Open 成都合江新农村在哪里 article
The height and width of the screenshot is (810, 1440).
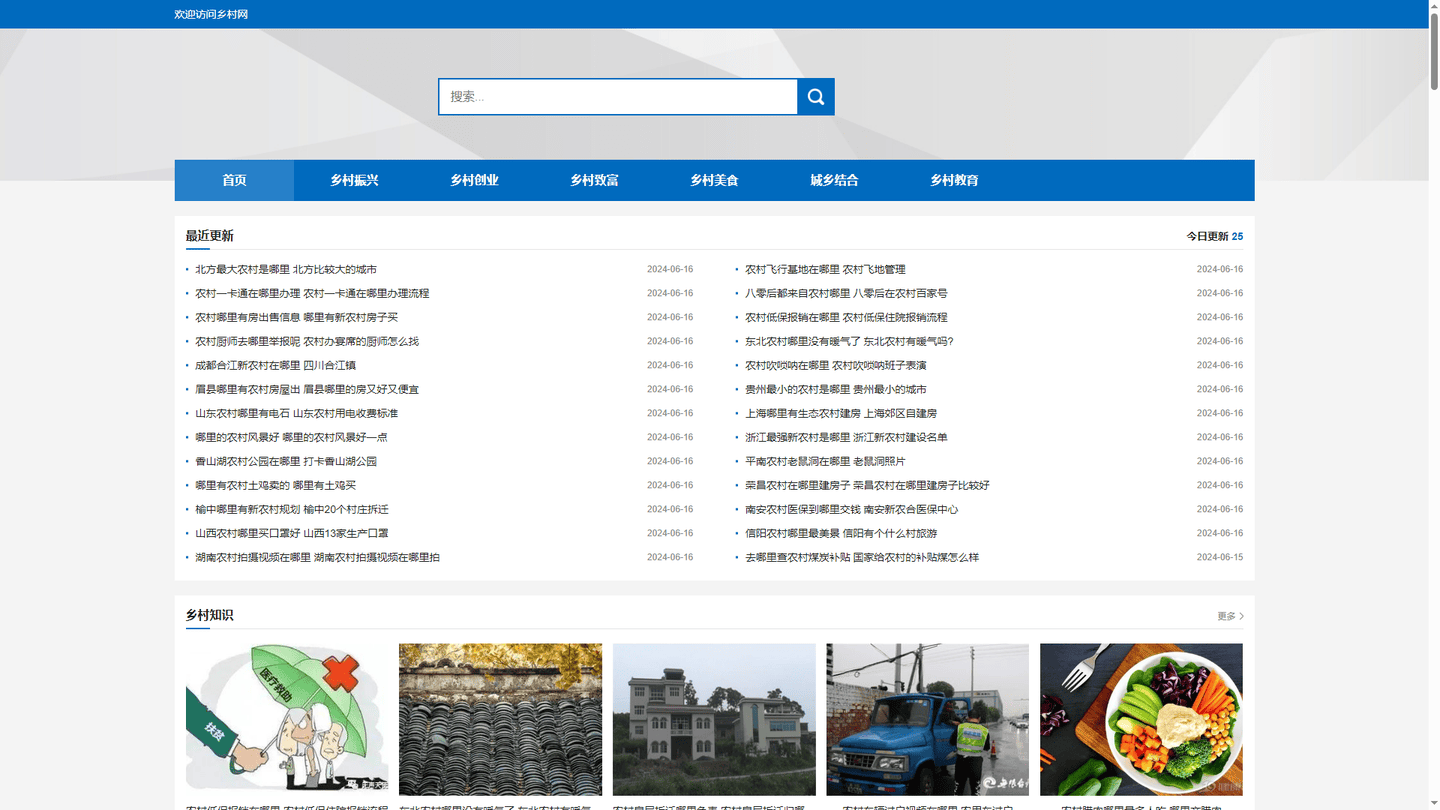[x=275, y=365]
